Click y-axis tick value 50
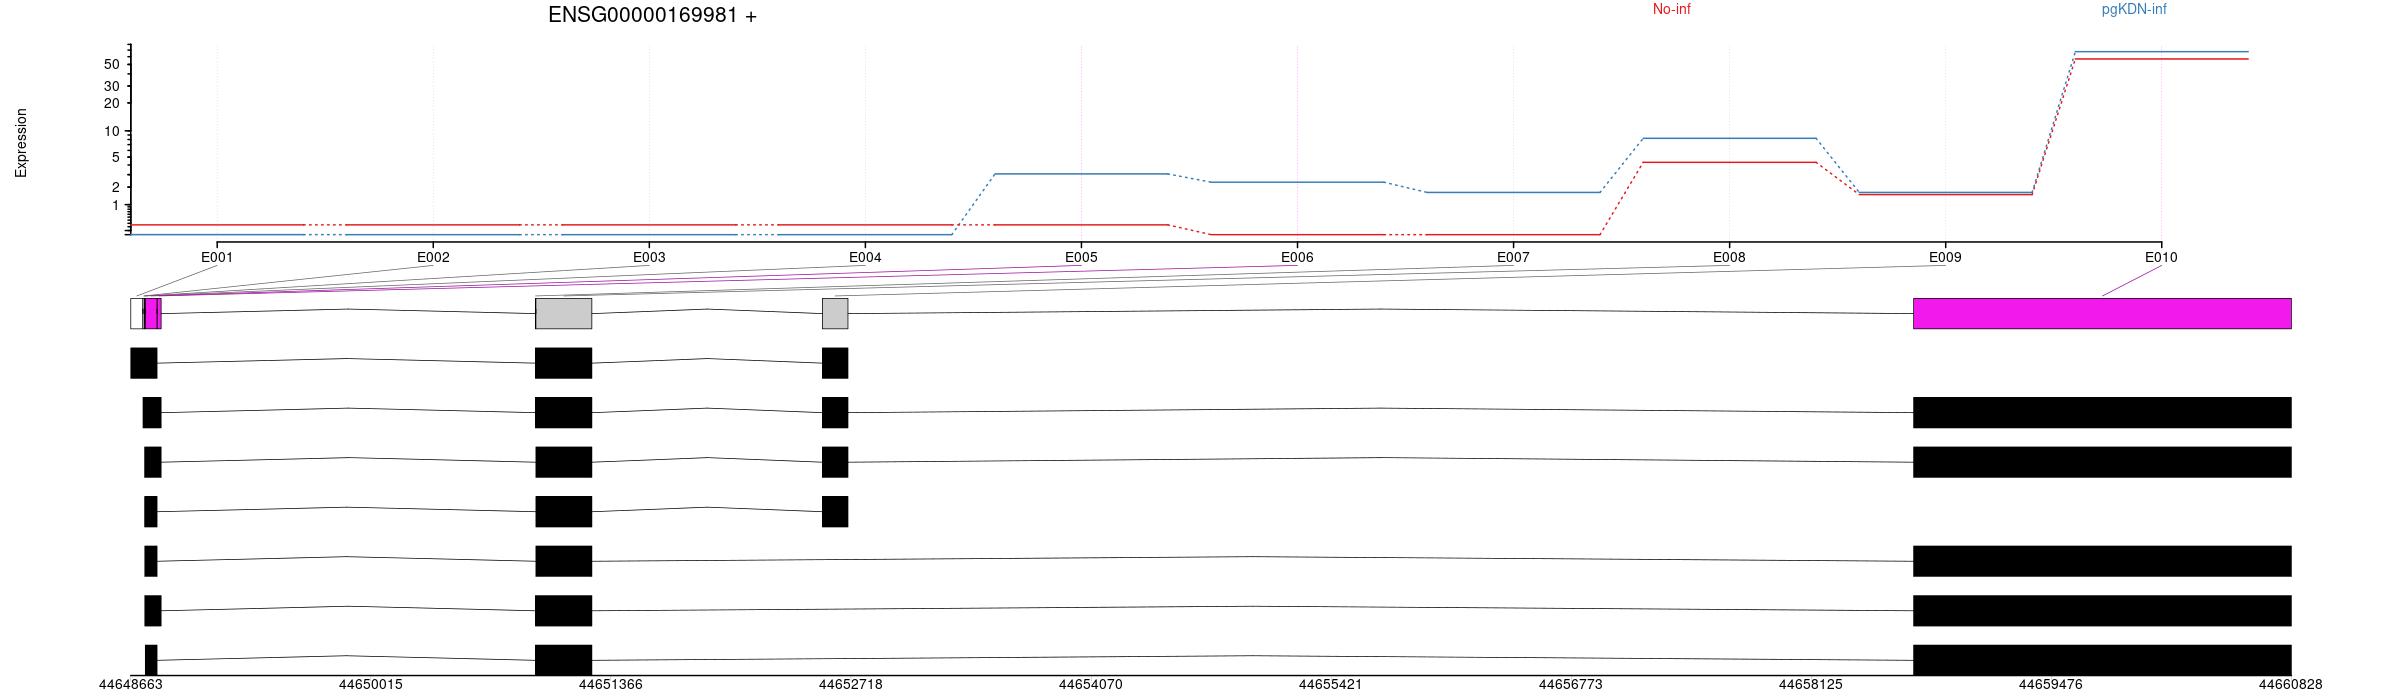The height and width of the screenshot is (700, 2400). (112, 64)
